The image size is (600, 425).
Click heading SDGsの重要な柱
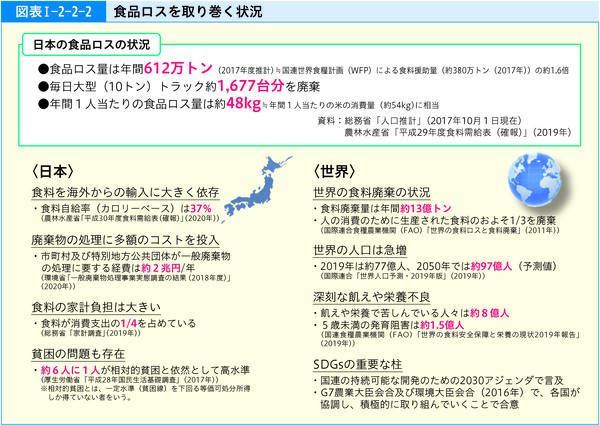point(357,364)
